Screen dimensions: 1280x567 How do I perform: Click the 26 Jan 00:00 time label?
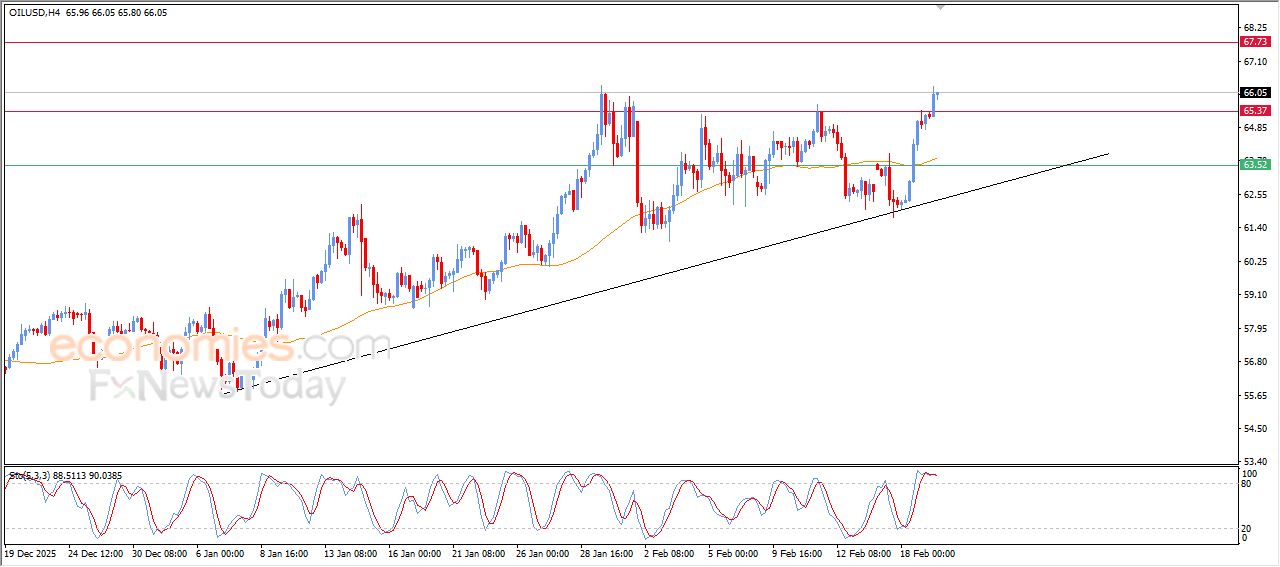click(543, 552)
